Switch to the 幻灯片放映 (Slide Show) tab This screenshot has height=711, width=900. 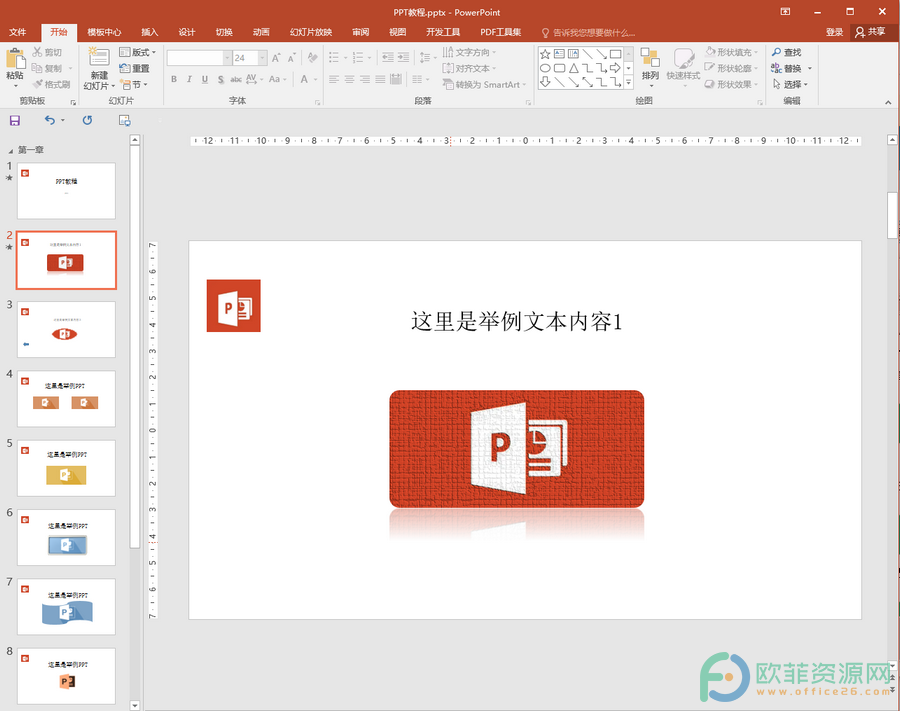click(311, 32)
